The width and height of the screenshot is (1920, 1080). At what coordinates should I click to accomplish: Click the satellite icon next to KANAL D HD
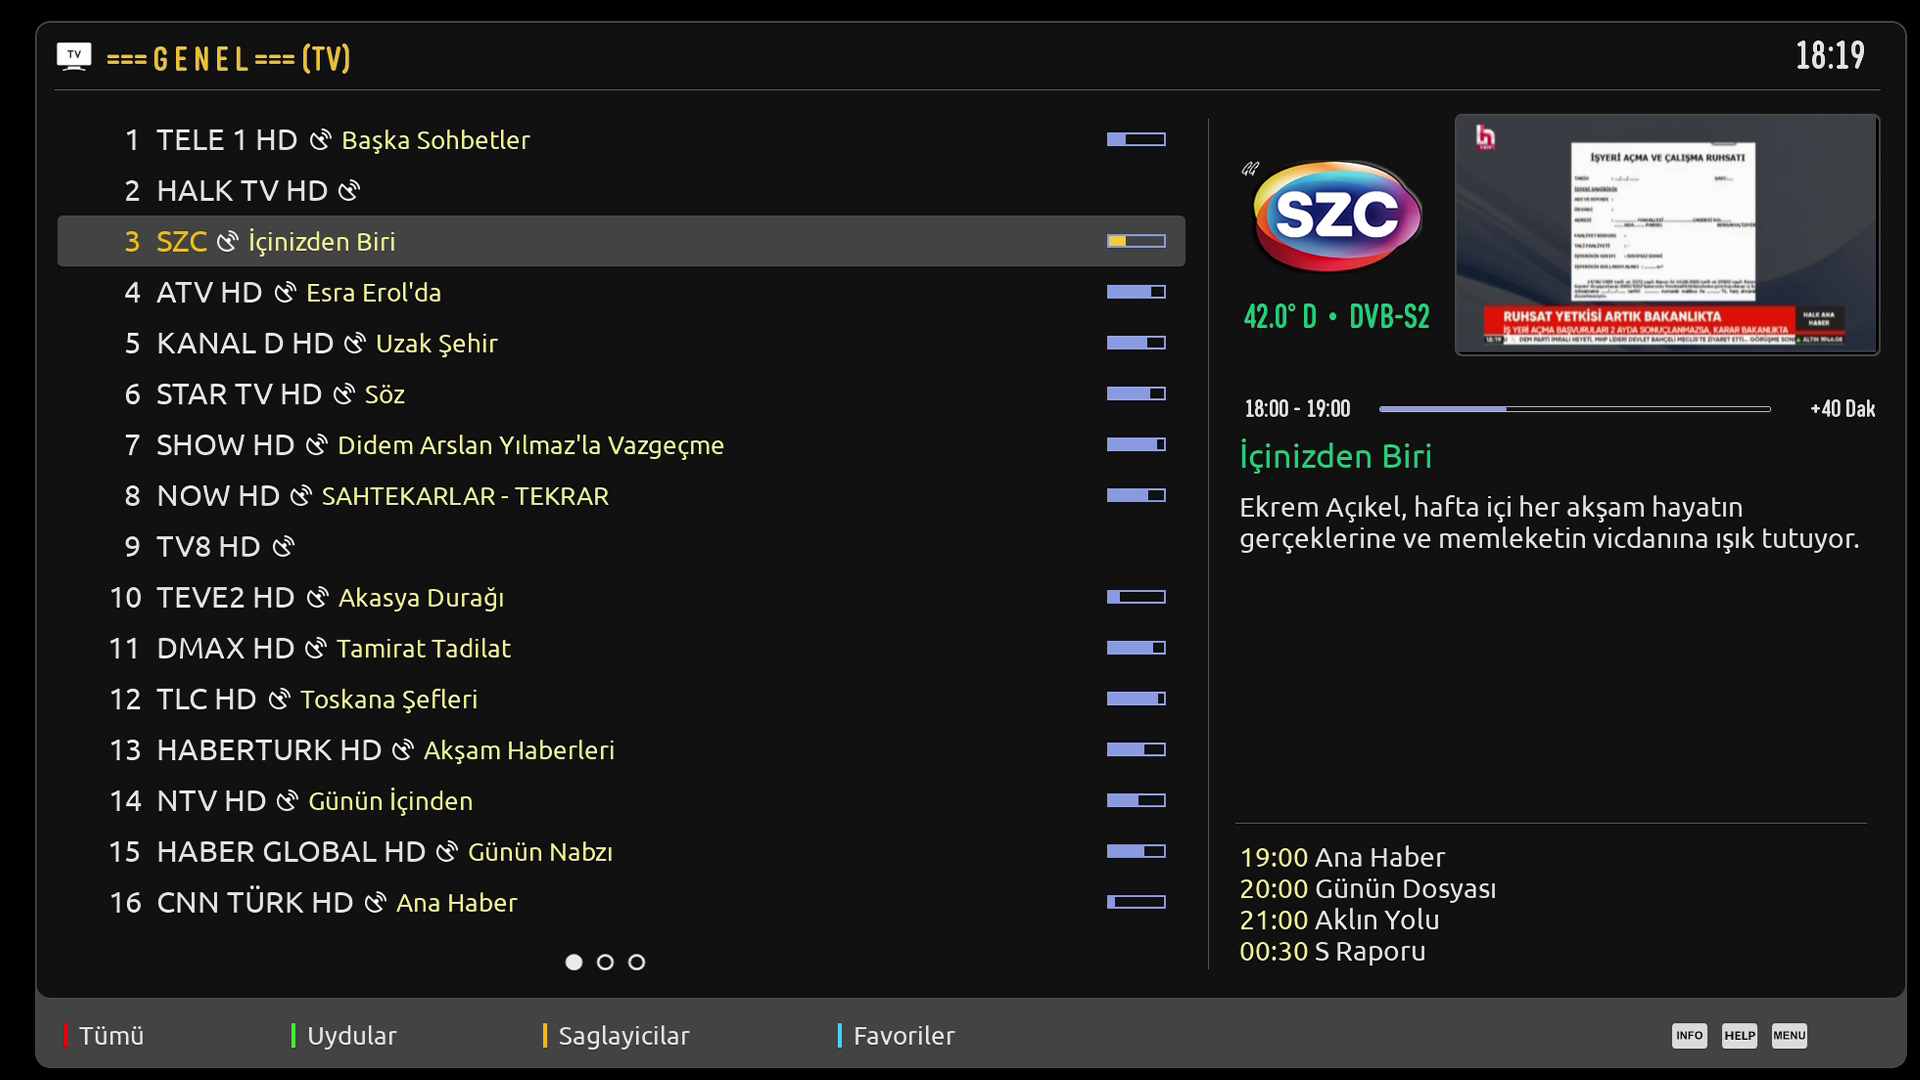click(x=355, y=344)
